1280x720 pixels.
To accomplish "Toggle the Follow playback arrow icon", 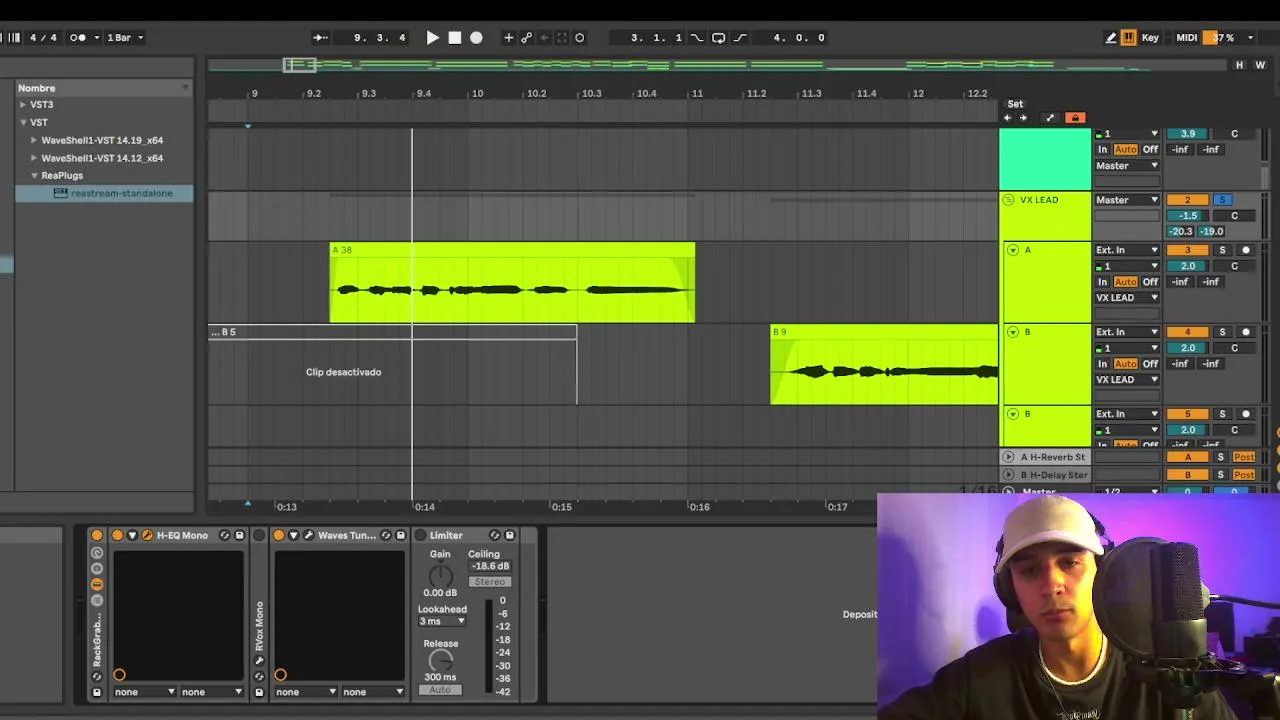I will 320,38.
